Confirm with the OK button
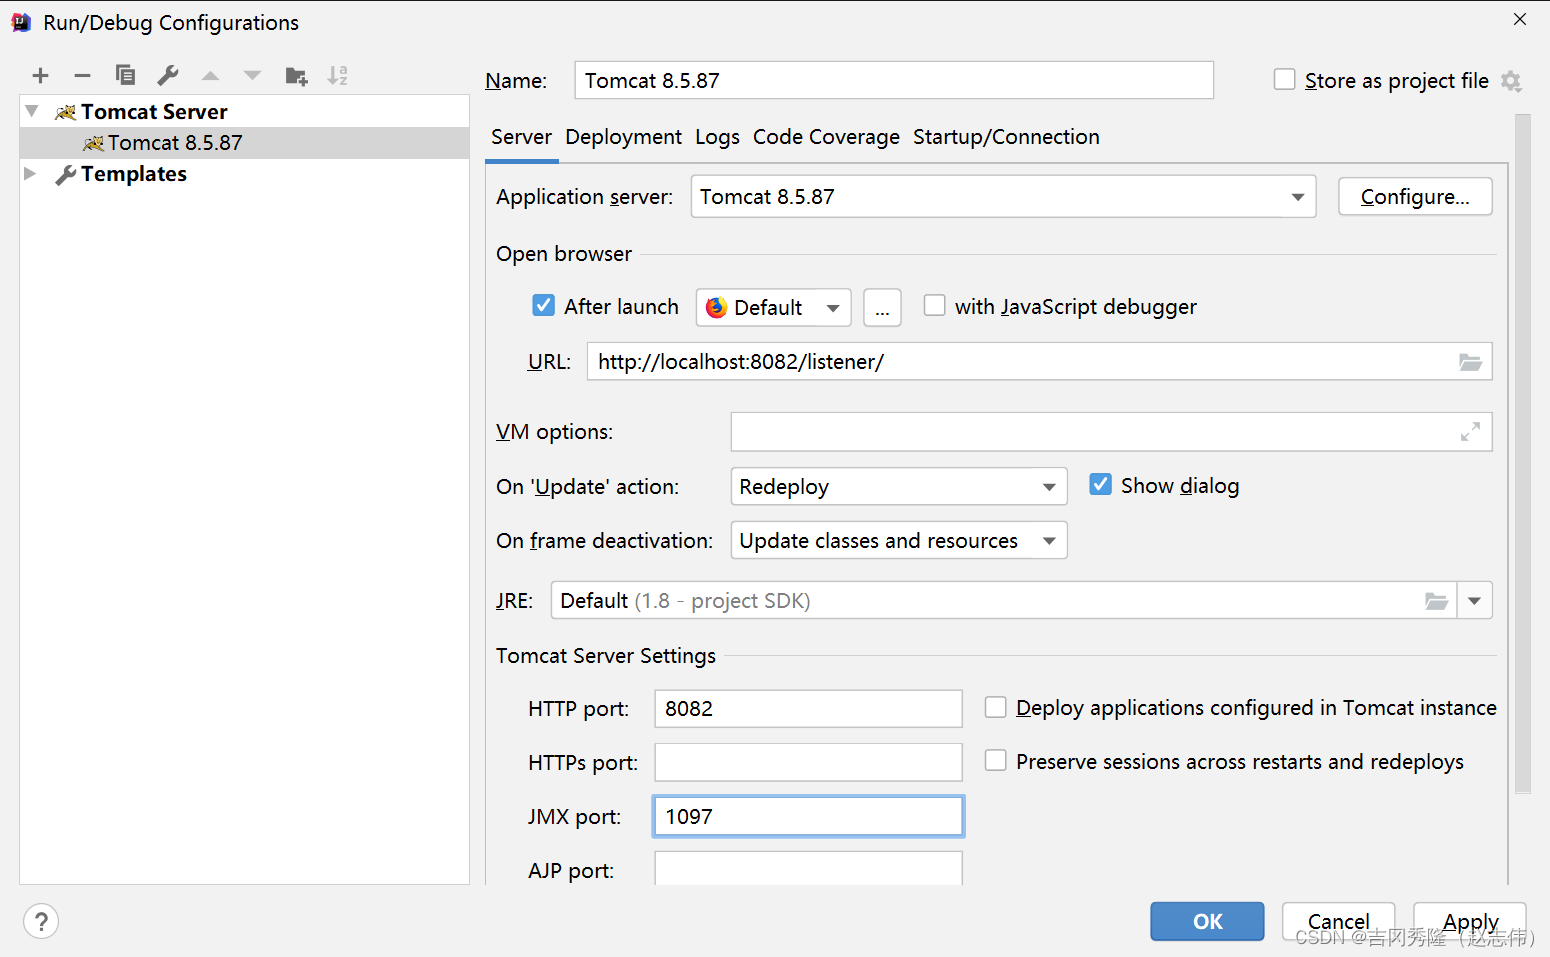 (1207, 921)
